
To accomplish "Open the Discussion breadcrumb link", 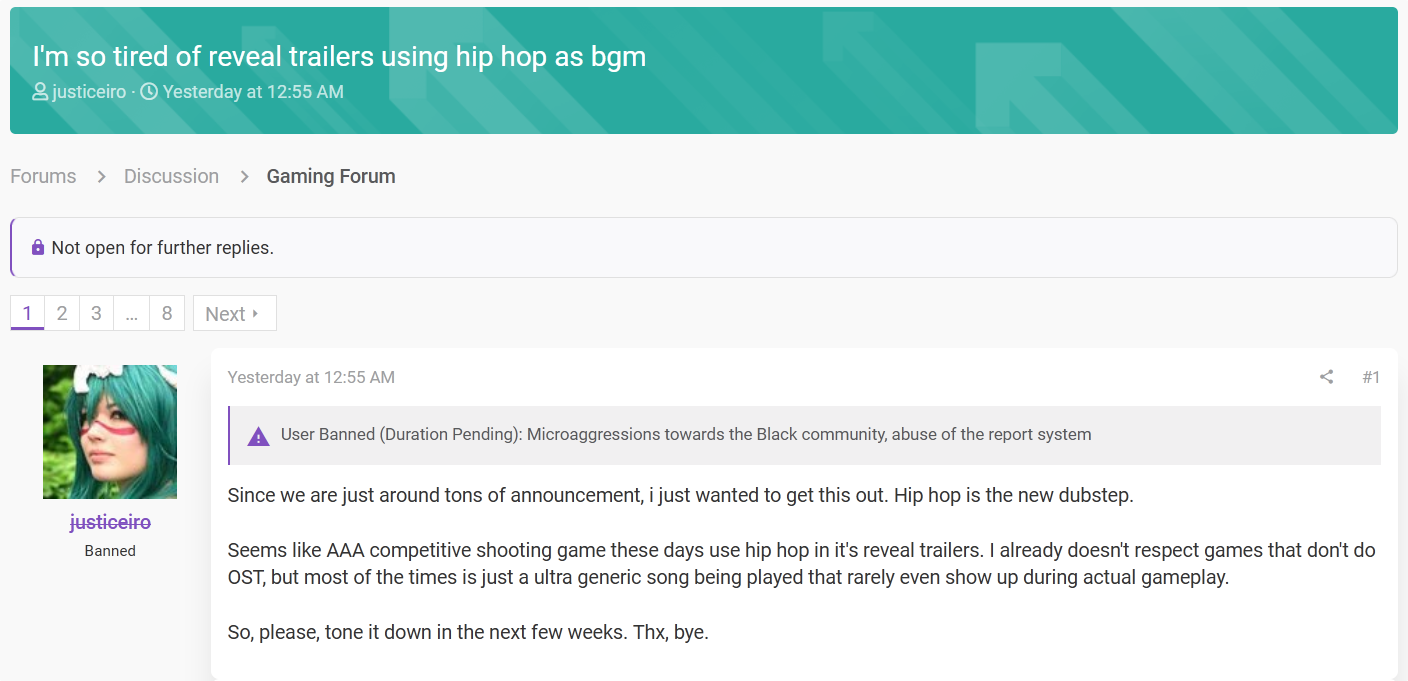I will 171,176.
